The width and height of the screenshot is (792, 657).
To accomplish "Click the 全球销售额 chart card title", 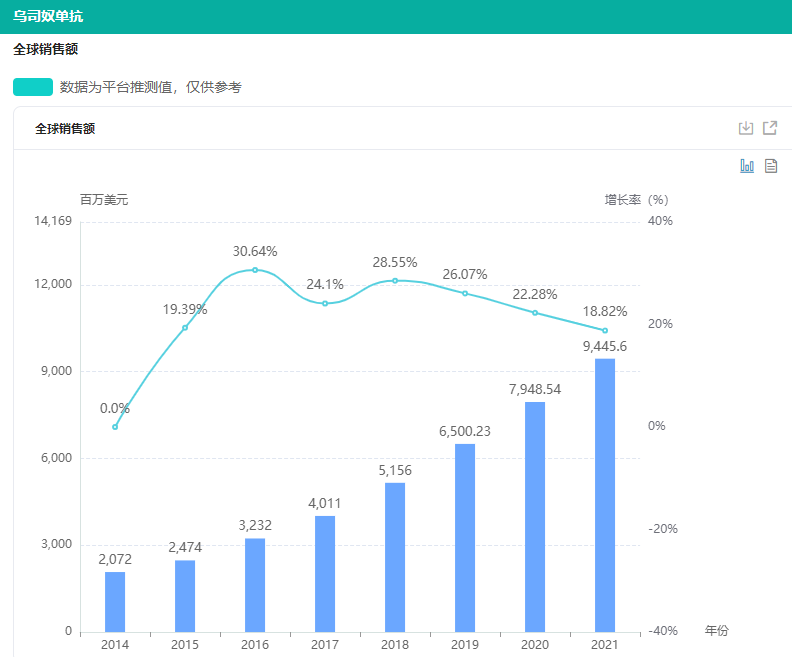I will [x=65, y=128].
